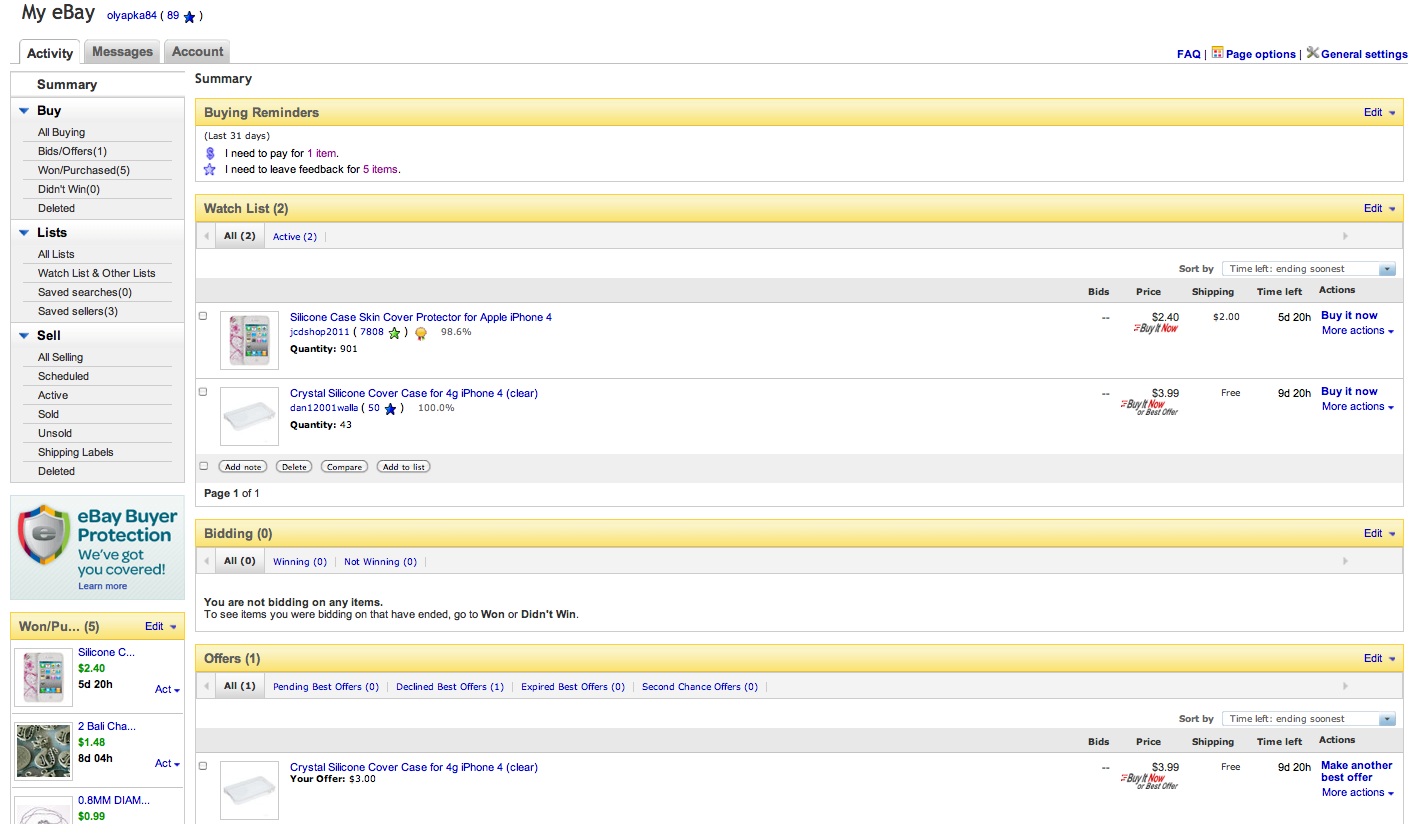Viewport: 1420px width, 824px height.
Task: Click the left arrow in Offers tab bar
Action: (x=207, y=687)
